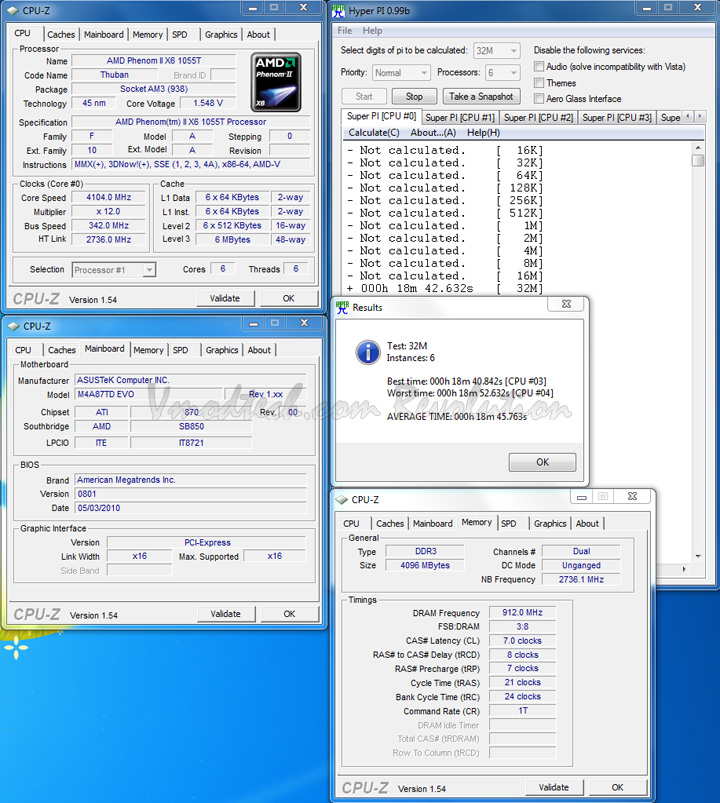Open the Selection Processor #1 dropdown
720x803 pixels.
tap(113, 270)
